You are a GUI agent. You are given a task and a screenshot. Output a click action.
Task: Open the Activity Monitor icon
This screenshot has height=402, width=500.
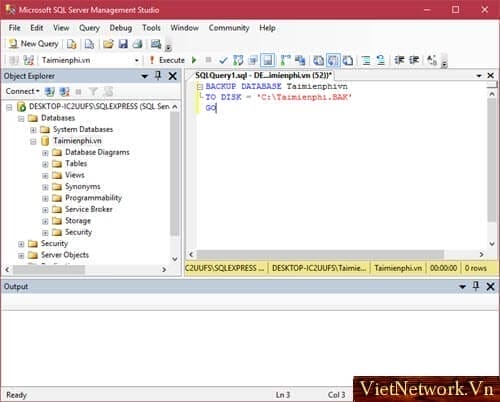156,44
